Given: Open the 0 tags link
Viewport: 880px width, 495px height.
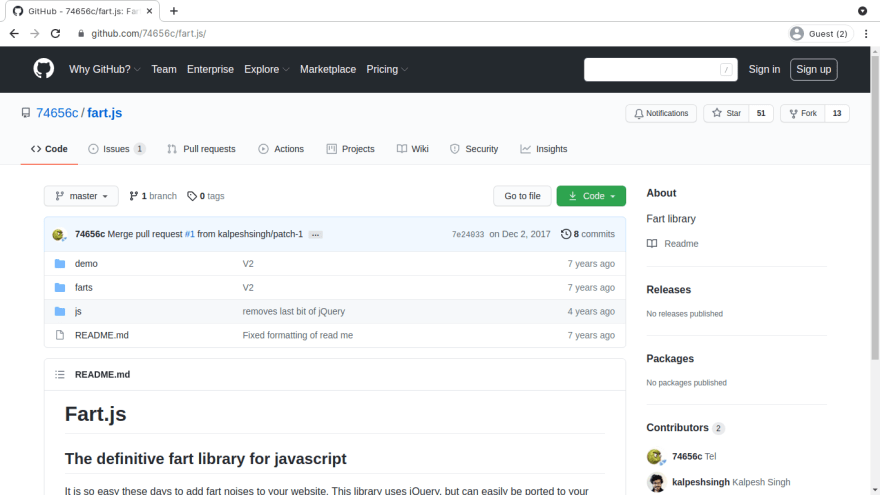Looking at the screenshot, I should [x=205, y=196].
